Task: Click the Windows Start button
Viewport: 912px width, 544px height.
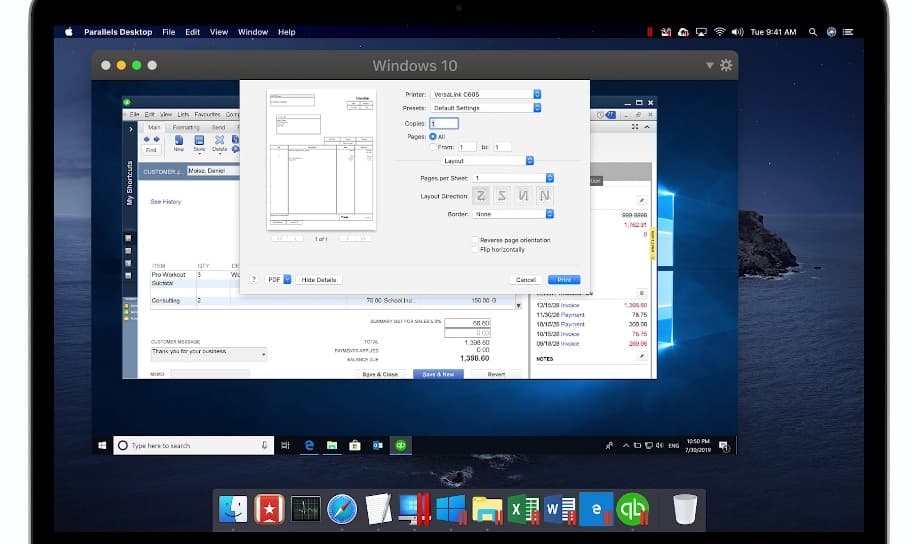Action: click(102, 446)
